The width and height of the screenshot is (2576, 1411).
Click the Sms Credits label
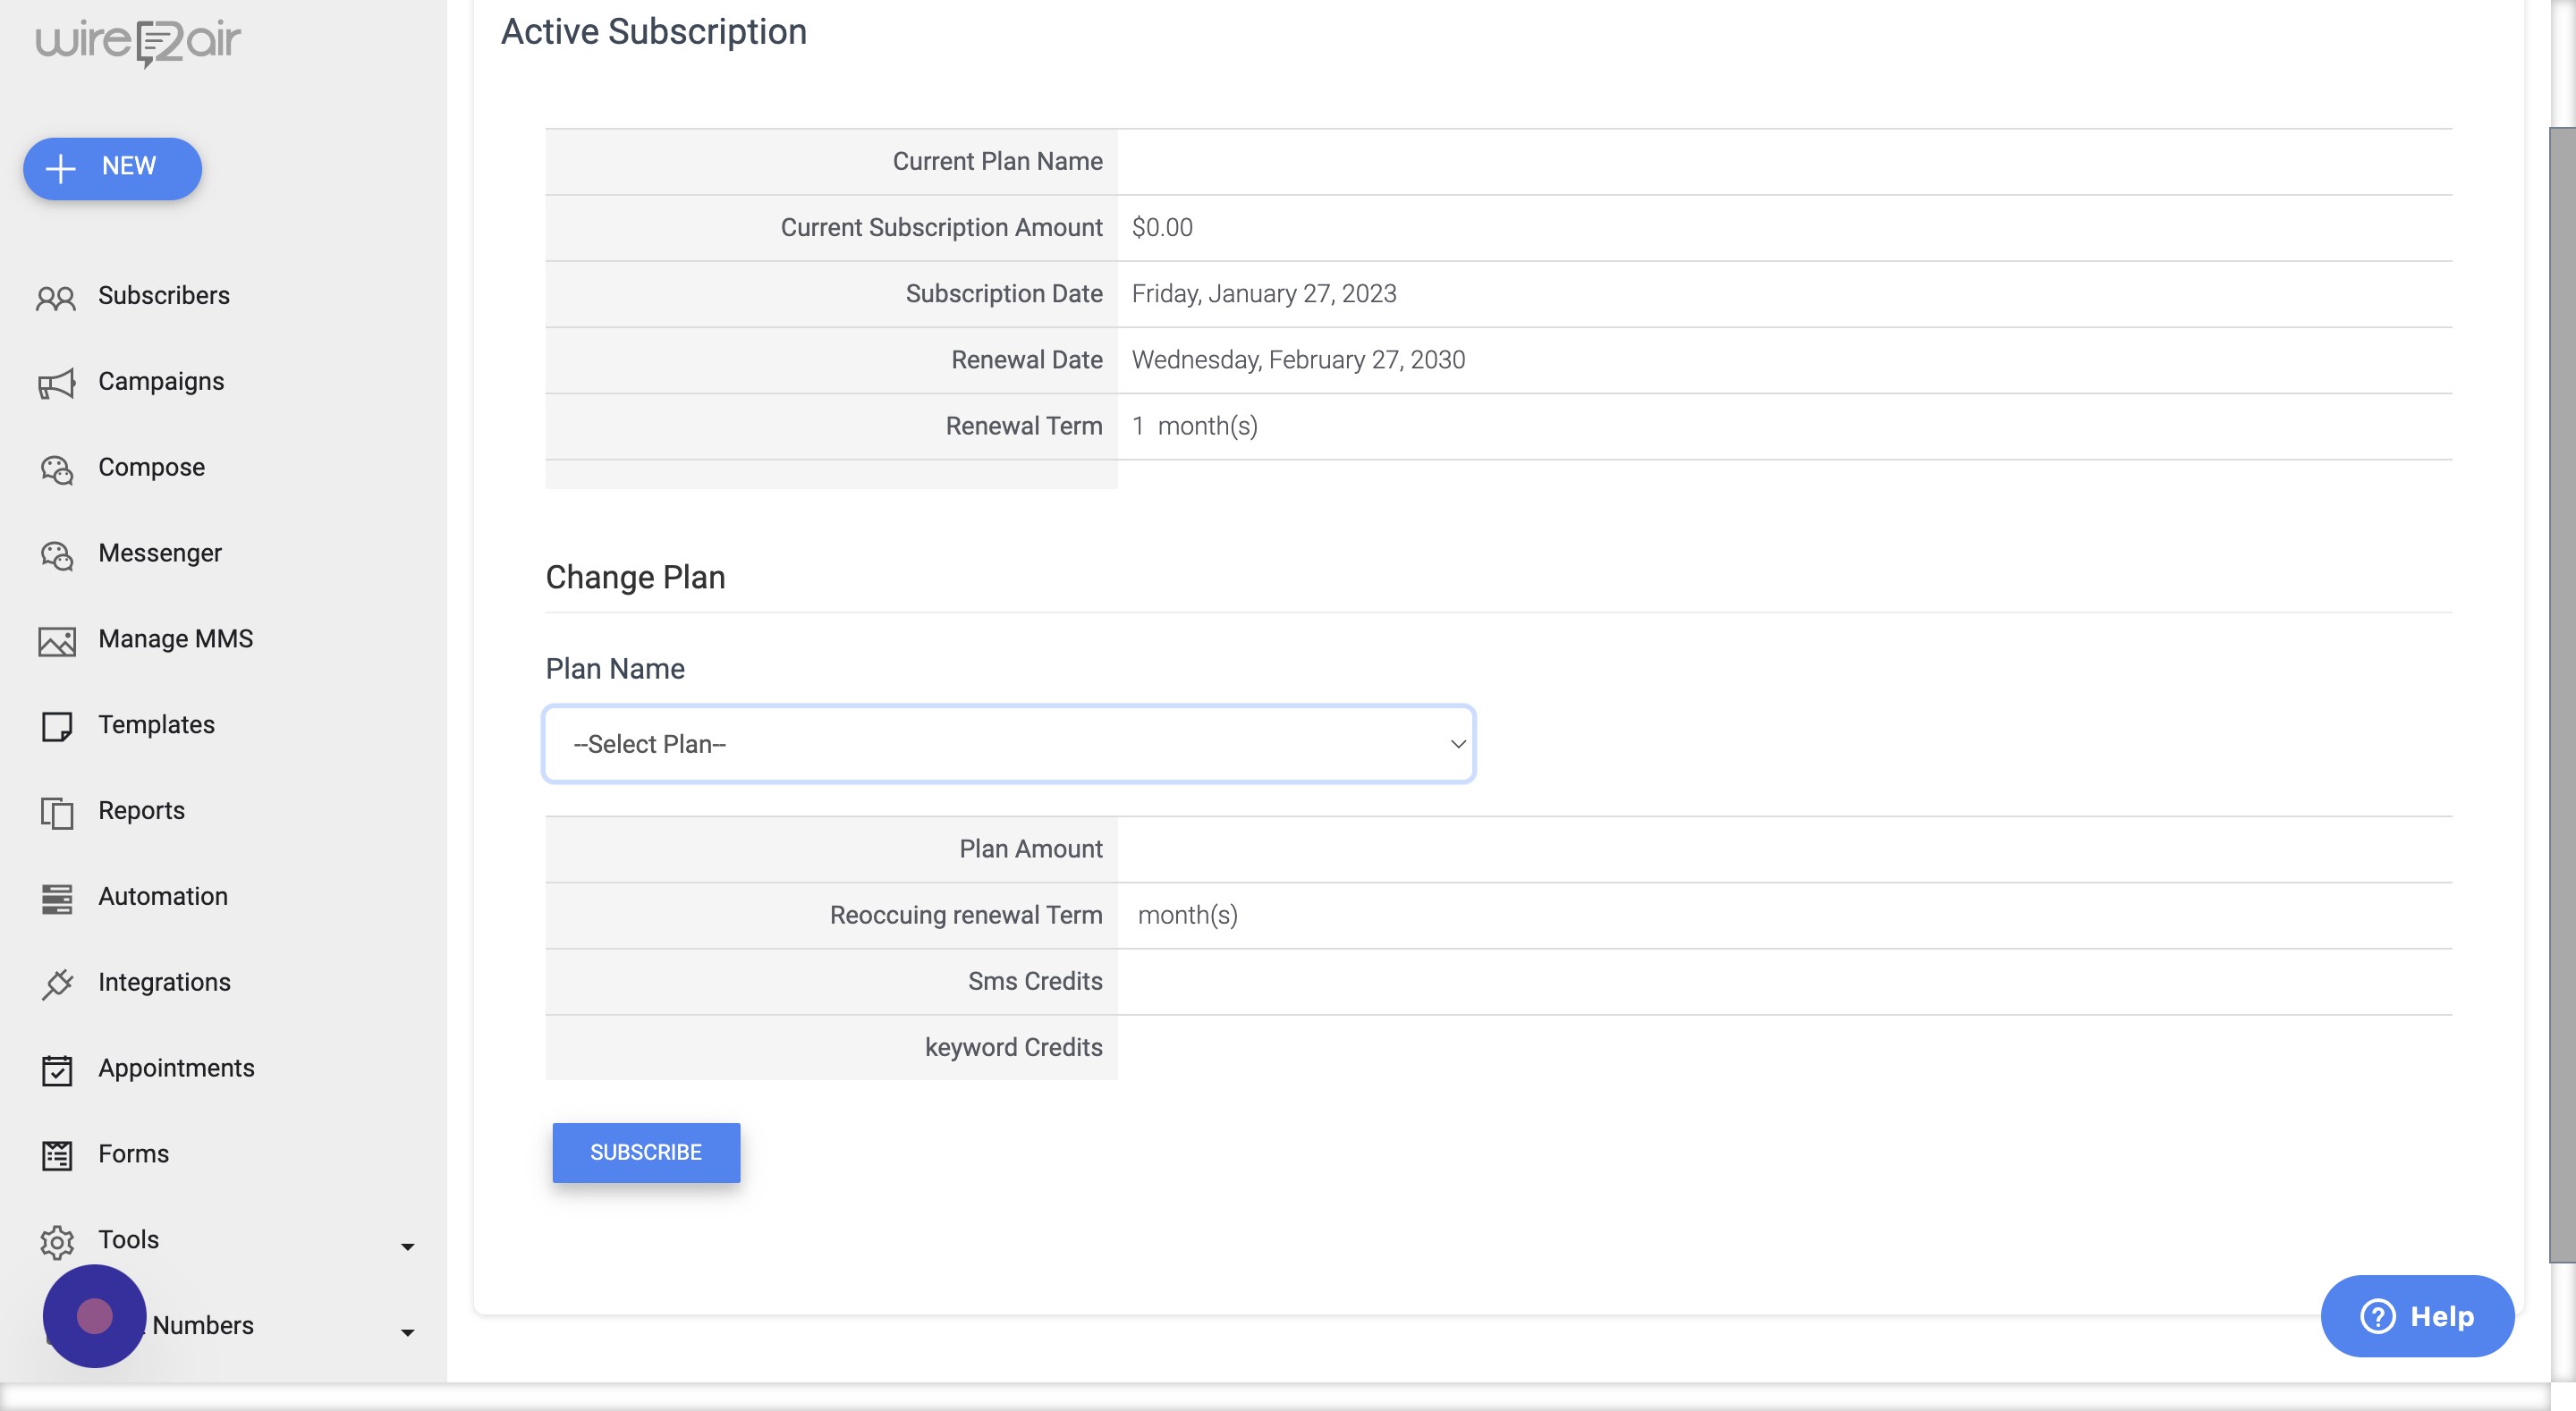click(1035, 981)
